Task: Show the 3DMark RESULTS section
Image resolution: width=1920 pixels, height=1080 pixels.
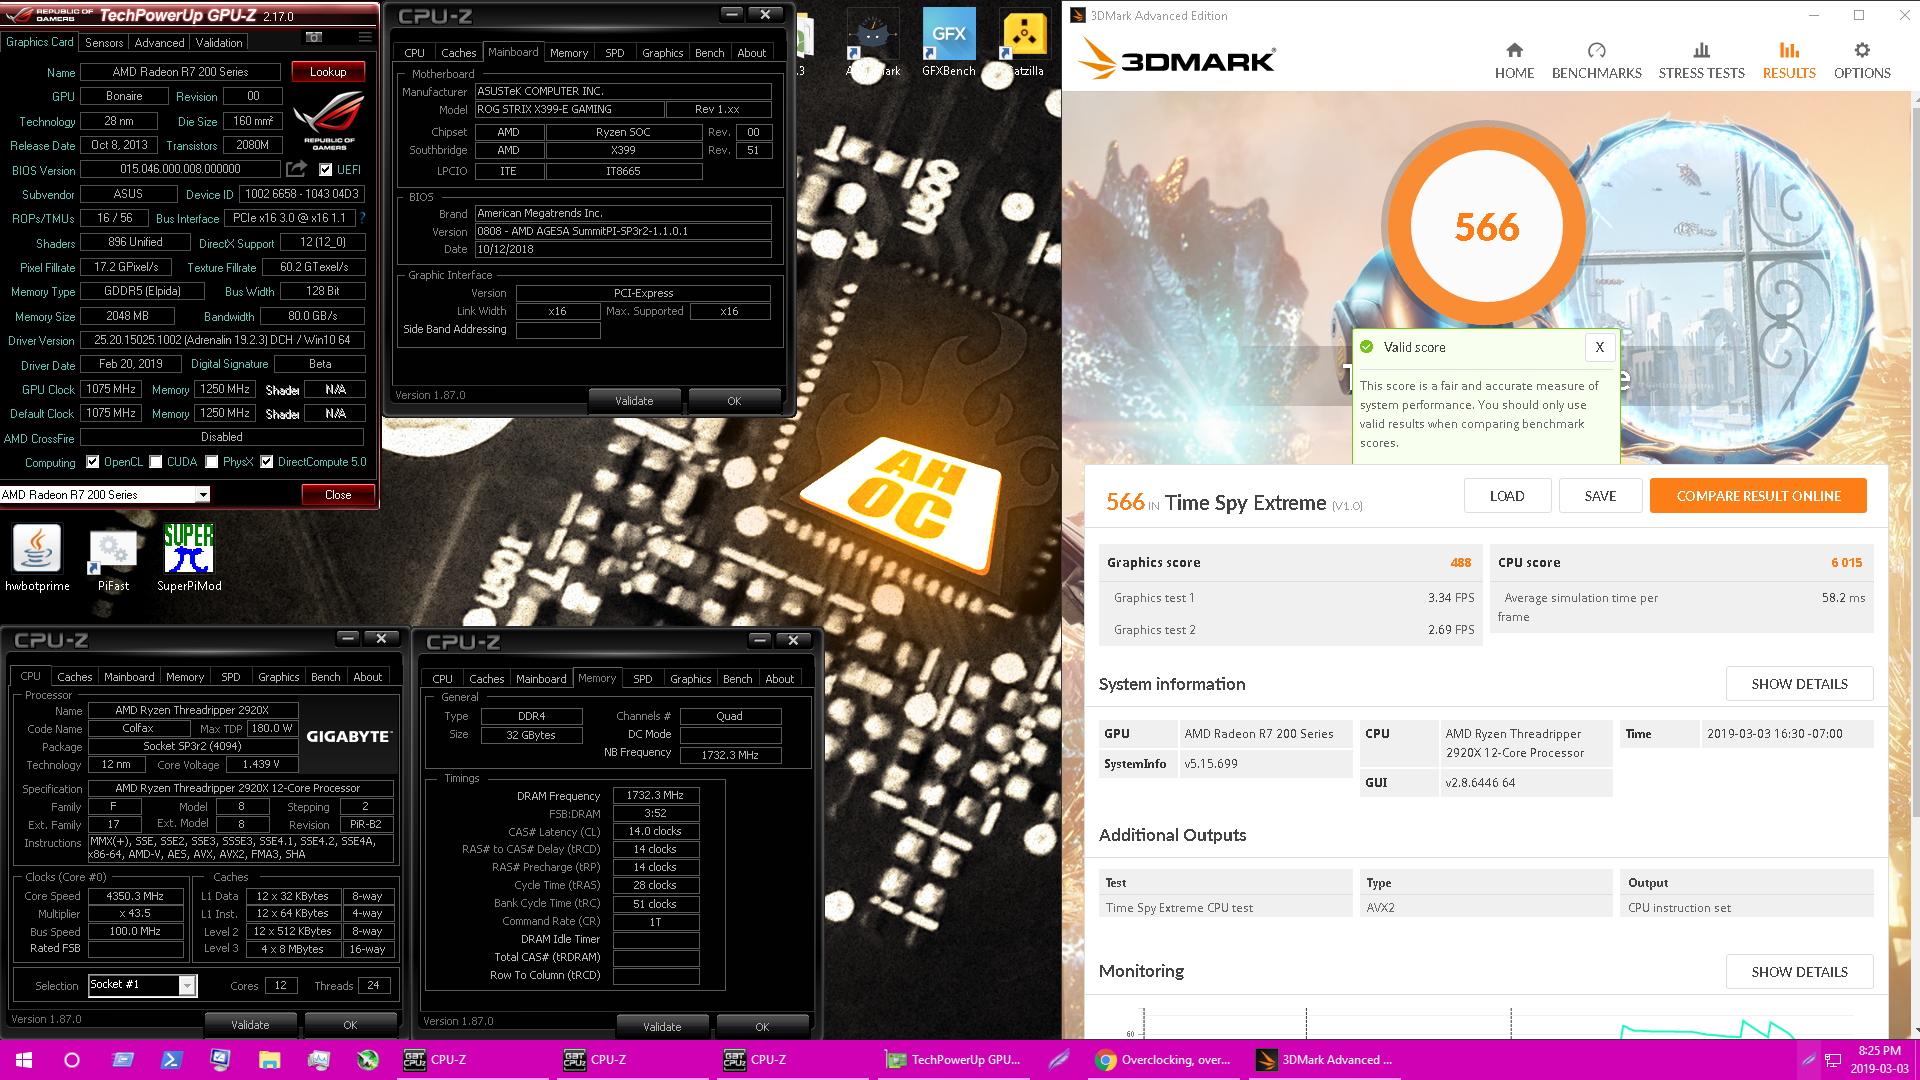Action: [x=1789, y=61]
